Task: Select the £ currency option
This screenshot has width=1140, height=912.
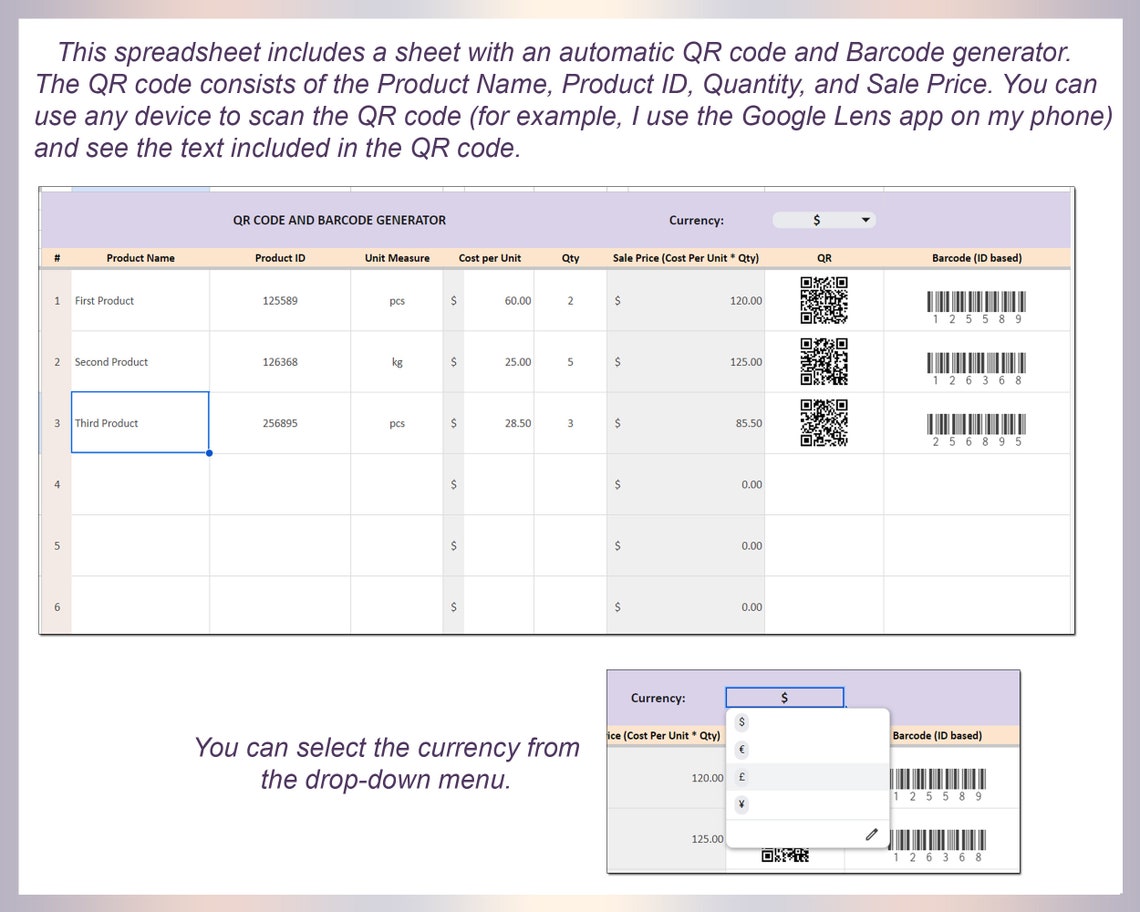Action: click(x=741, y=776)
